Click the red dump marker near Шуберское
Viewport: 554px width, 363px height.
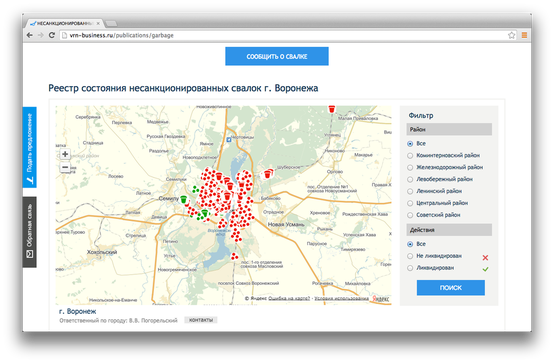268,174
